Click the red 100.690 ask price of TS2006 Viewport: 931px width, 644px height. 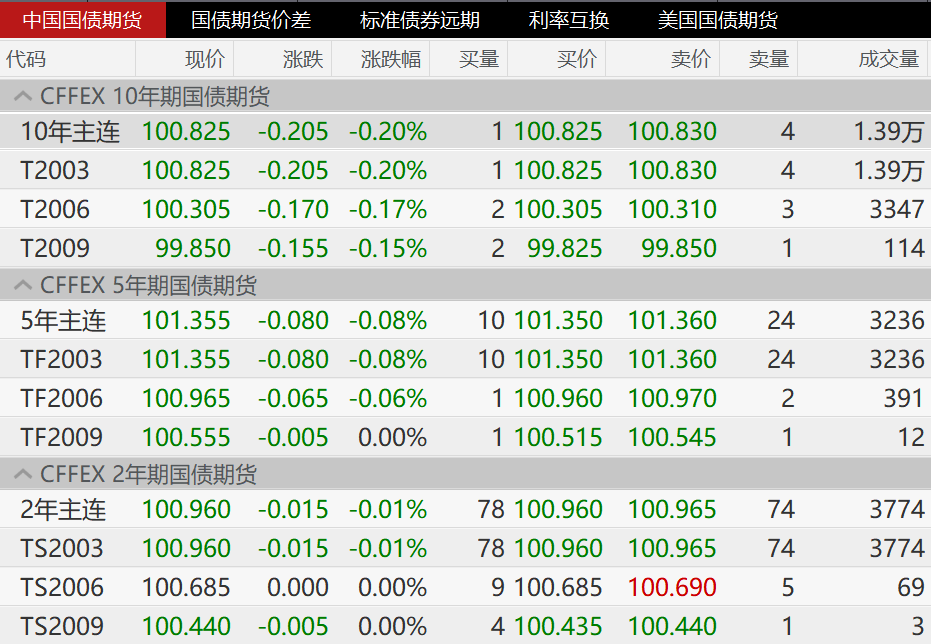672,587
